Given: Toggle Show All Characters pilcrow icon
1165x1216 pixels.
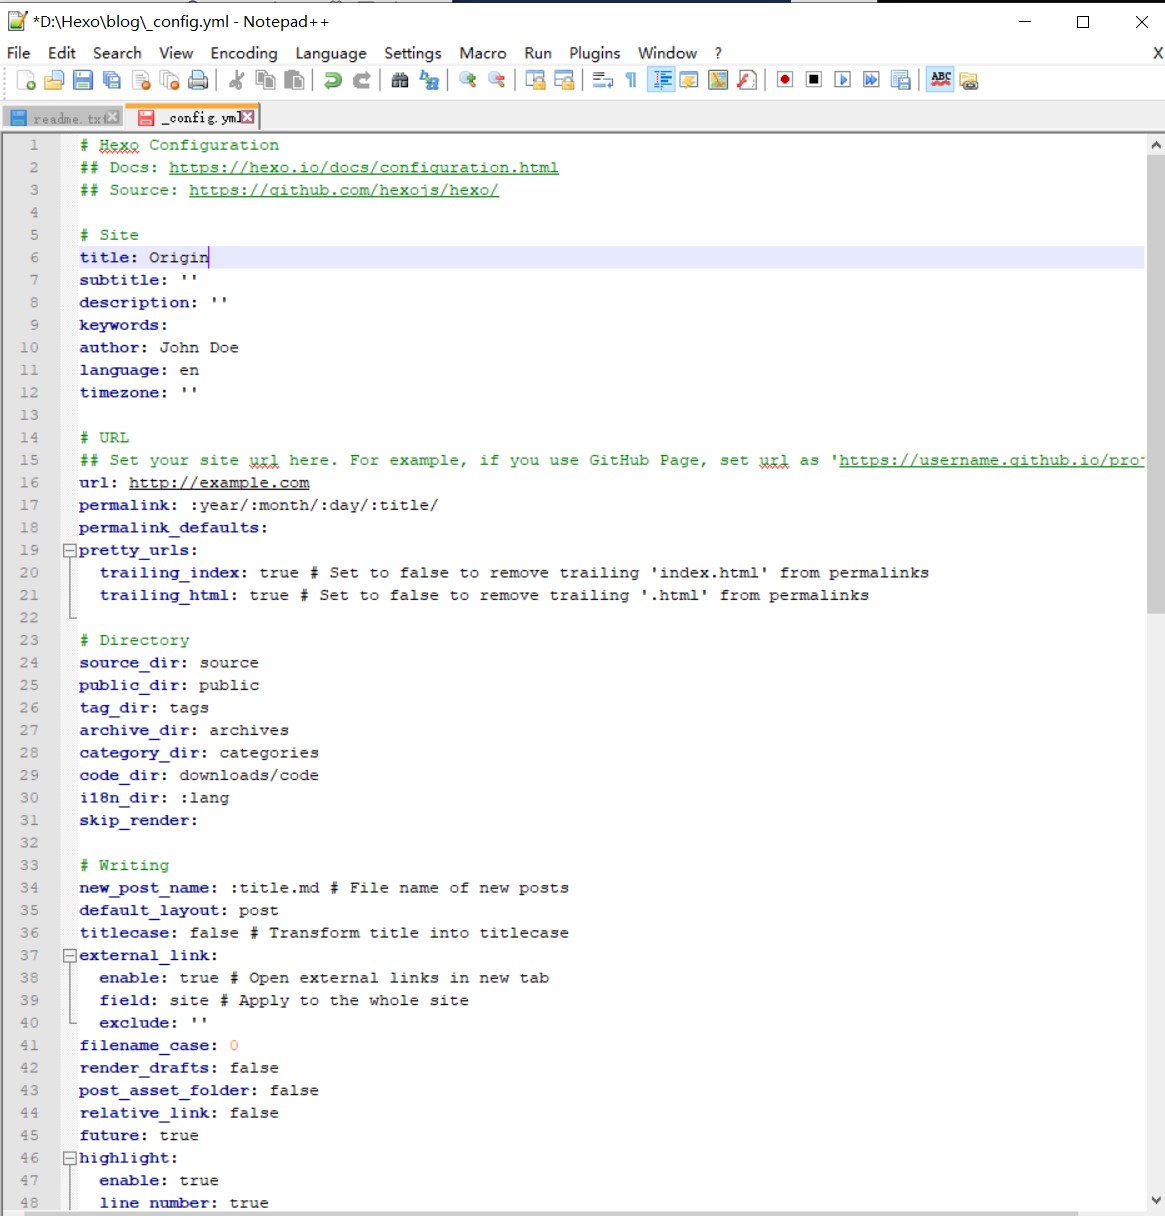Looking at the screenshot, I should (631, 81).
